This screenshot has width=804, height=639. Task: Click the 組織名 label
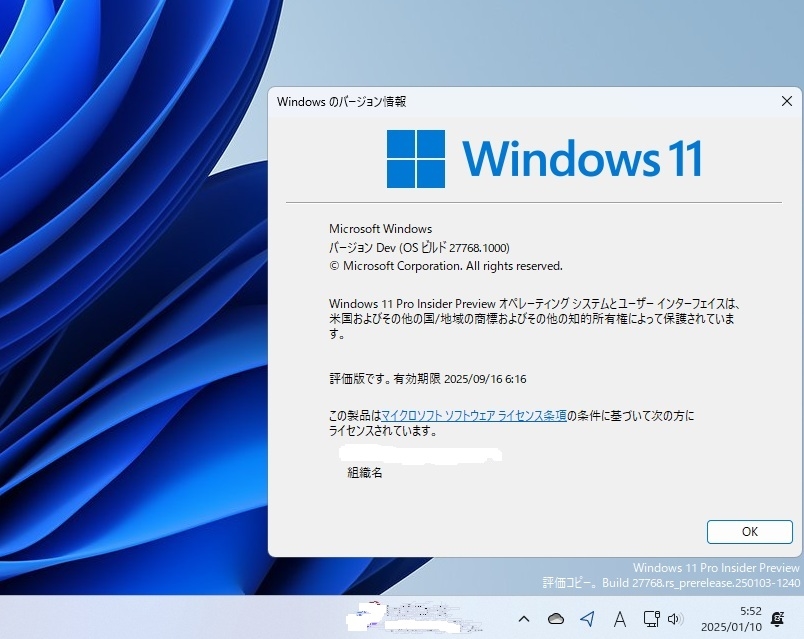tap(365, 473)
